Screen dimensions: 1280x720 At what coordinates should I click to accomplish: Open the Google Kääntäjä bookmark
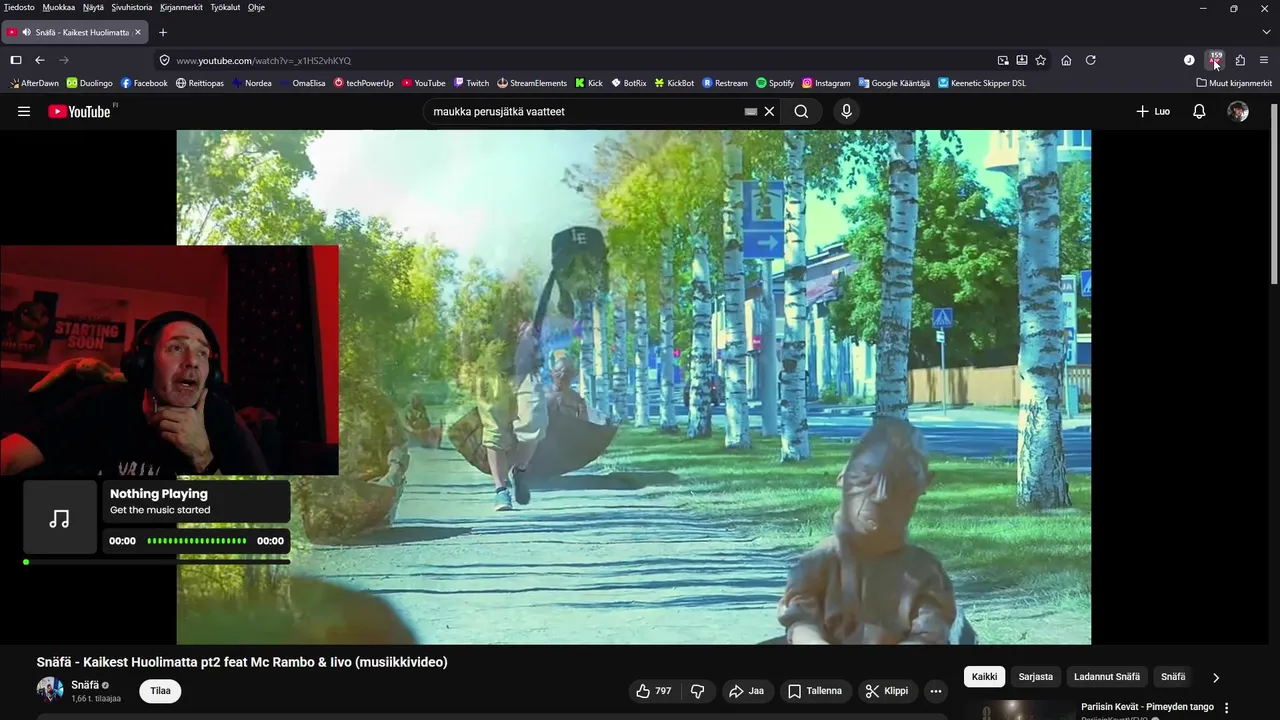point(894,83)
